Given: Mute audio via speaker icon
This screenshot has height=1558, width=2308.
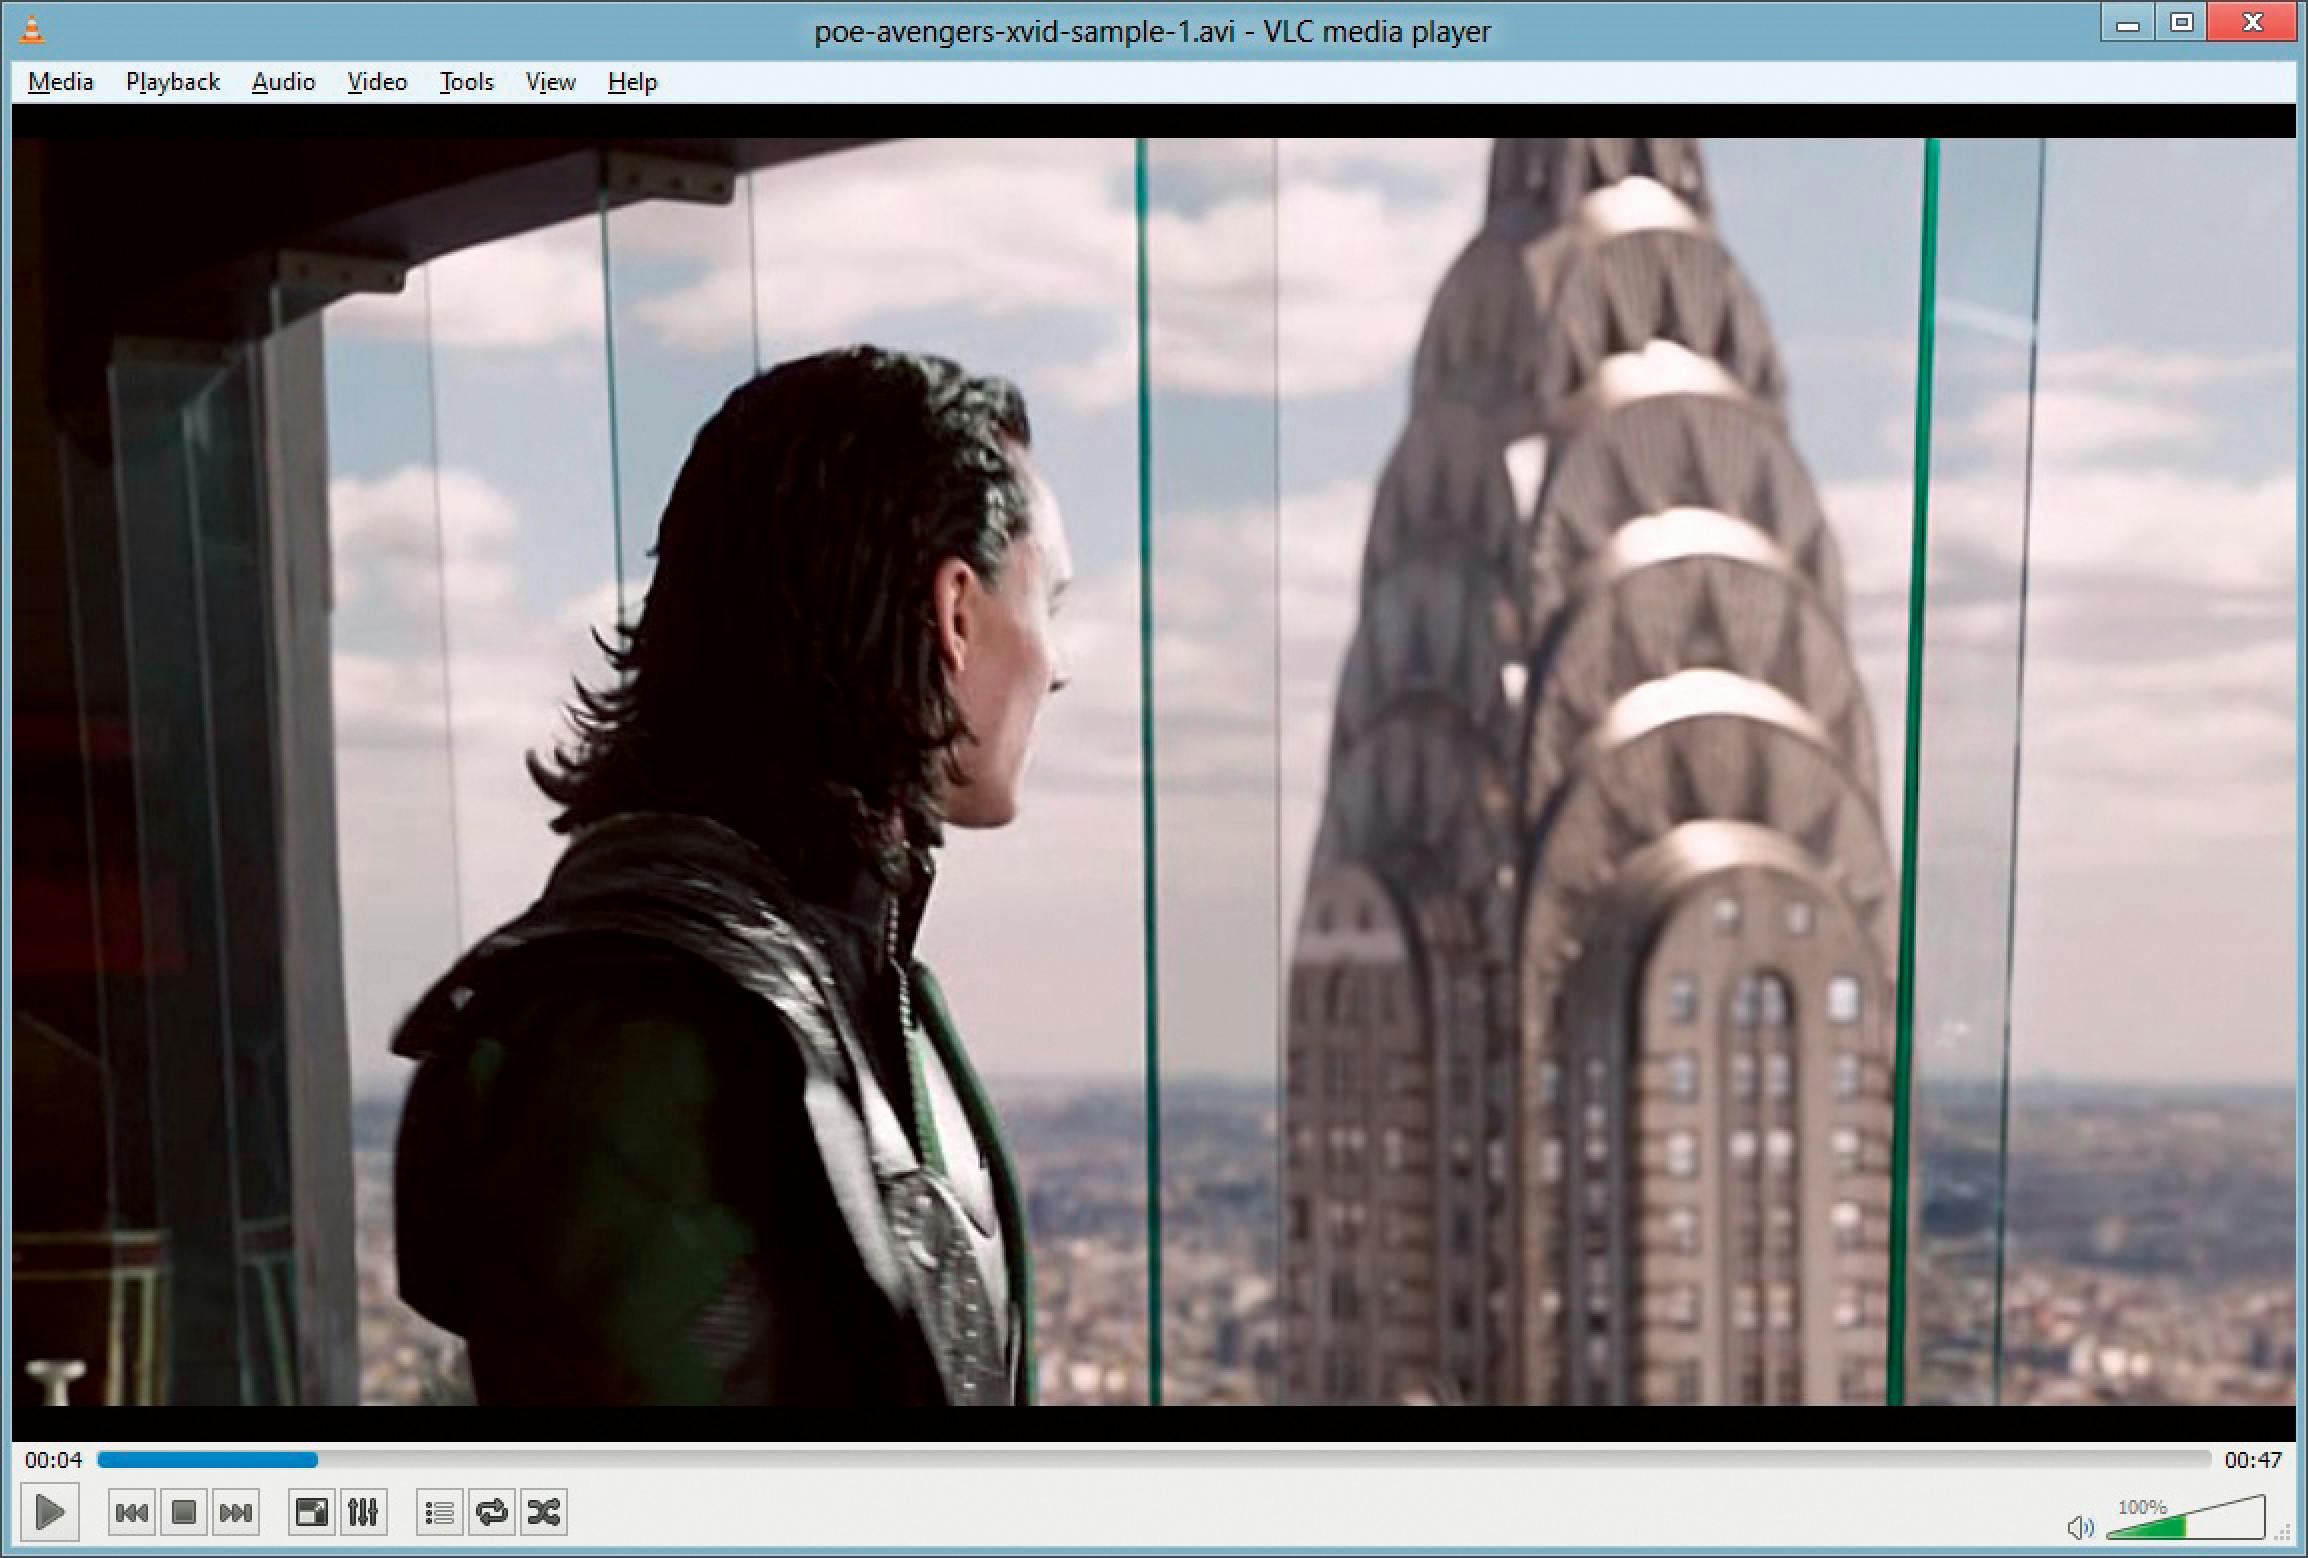Looking at the screenshot, I should 2079,1527.
